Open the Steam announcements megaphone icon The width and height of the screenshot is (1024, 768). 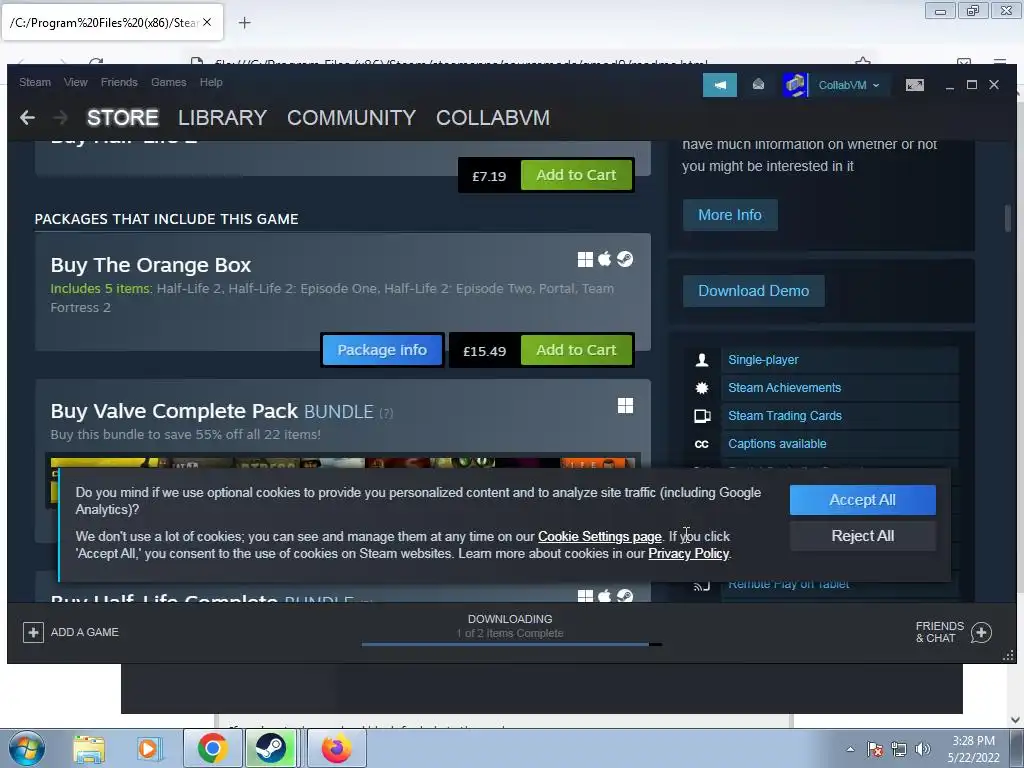pyautogui.click(x=720, y=85)
